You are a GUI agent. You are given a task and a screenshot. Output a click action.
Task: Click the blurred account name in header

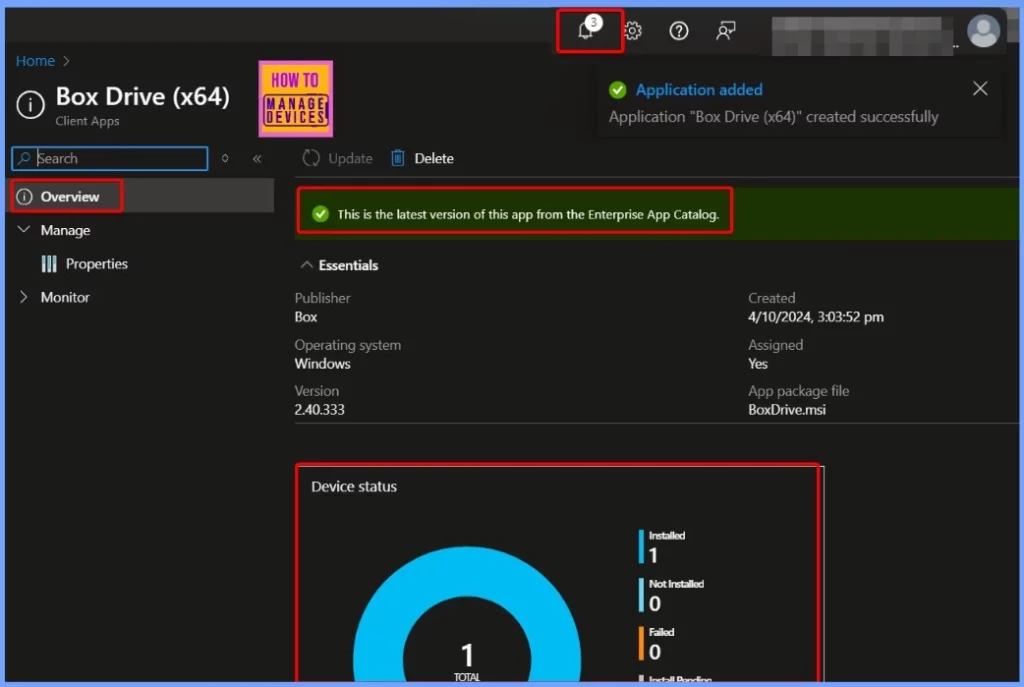861,36
